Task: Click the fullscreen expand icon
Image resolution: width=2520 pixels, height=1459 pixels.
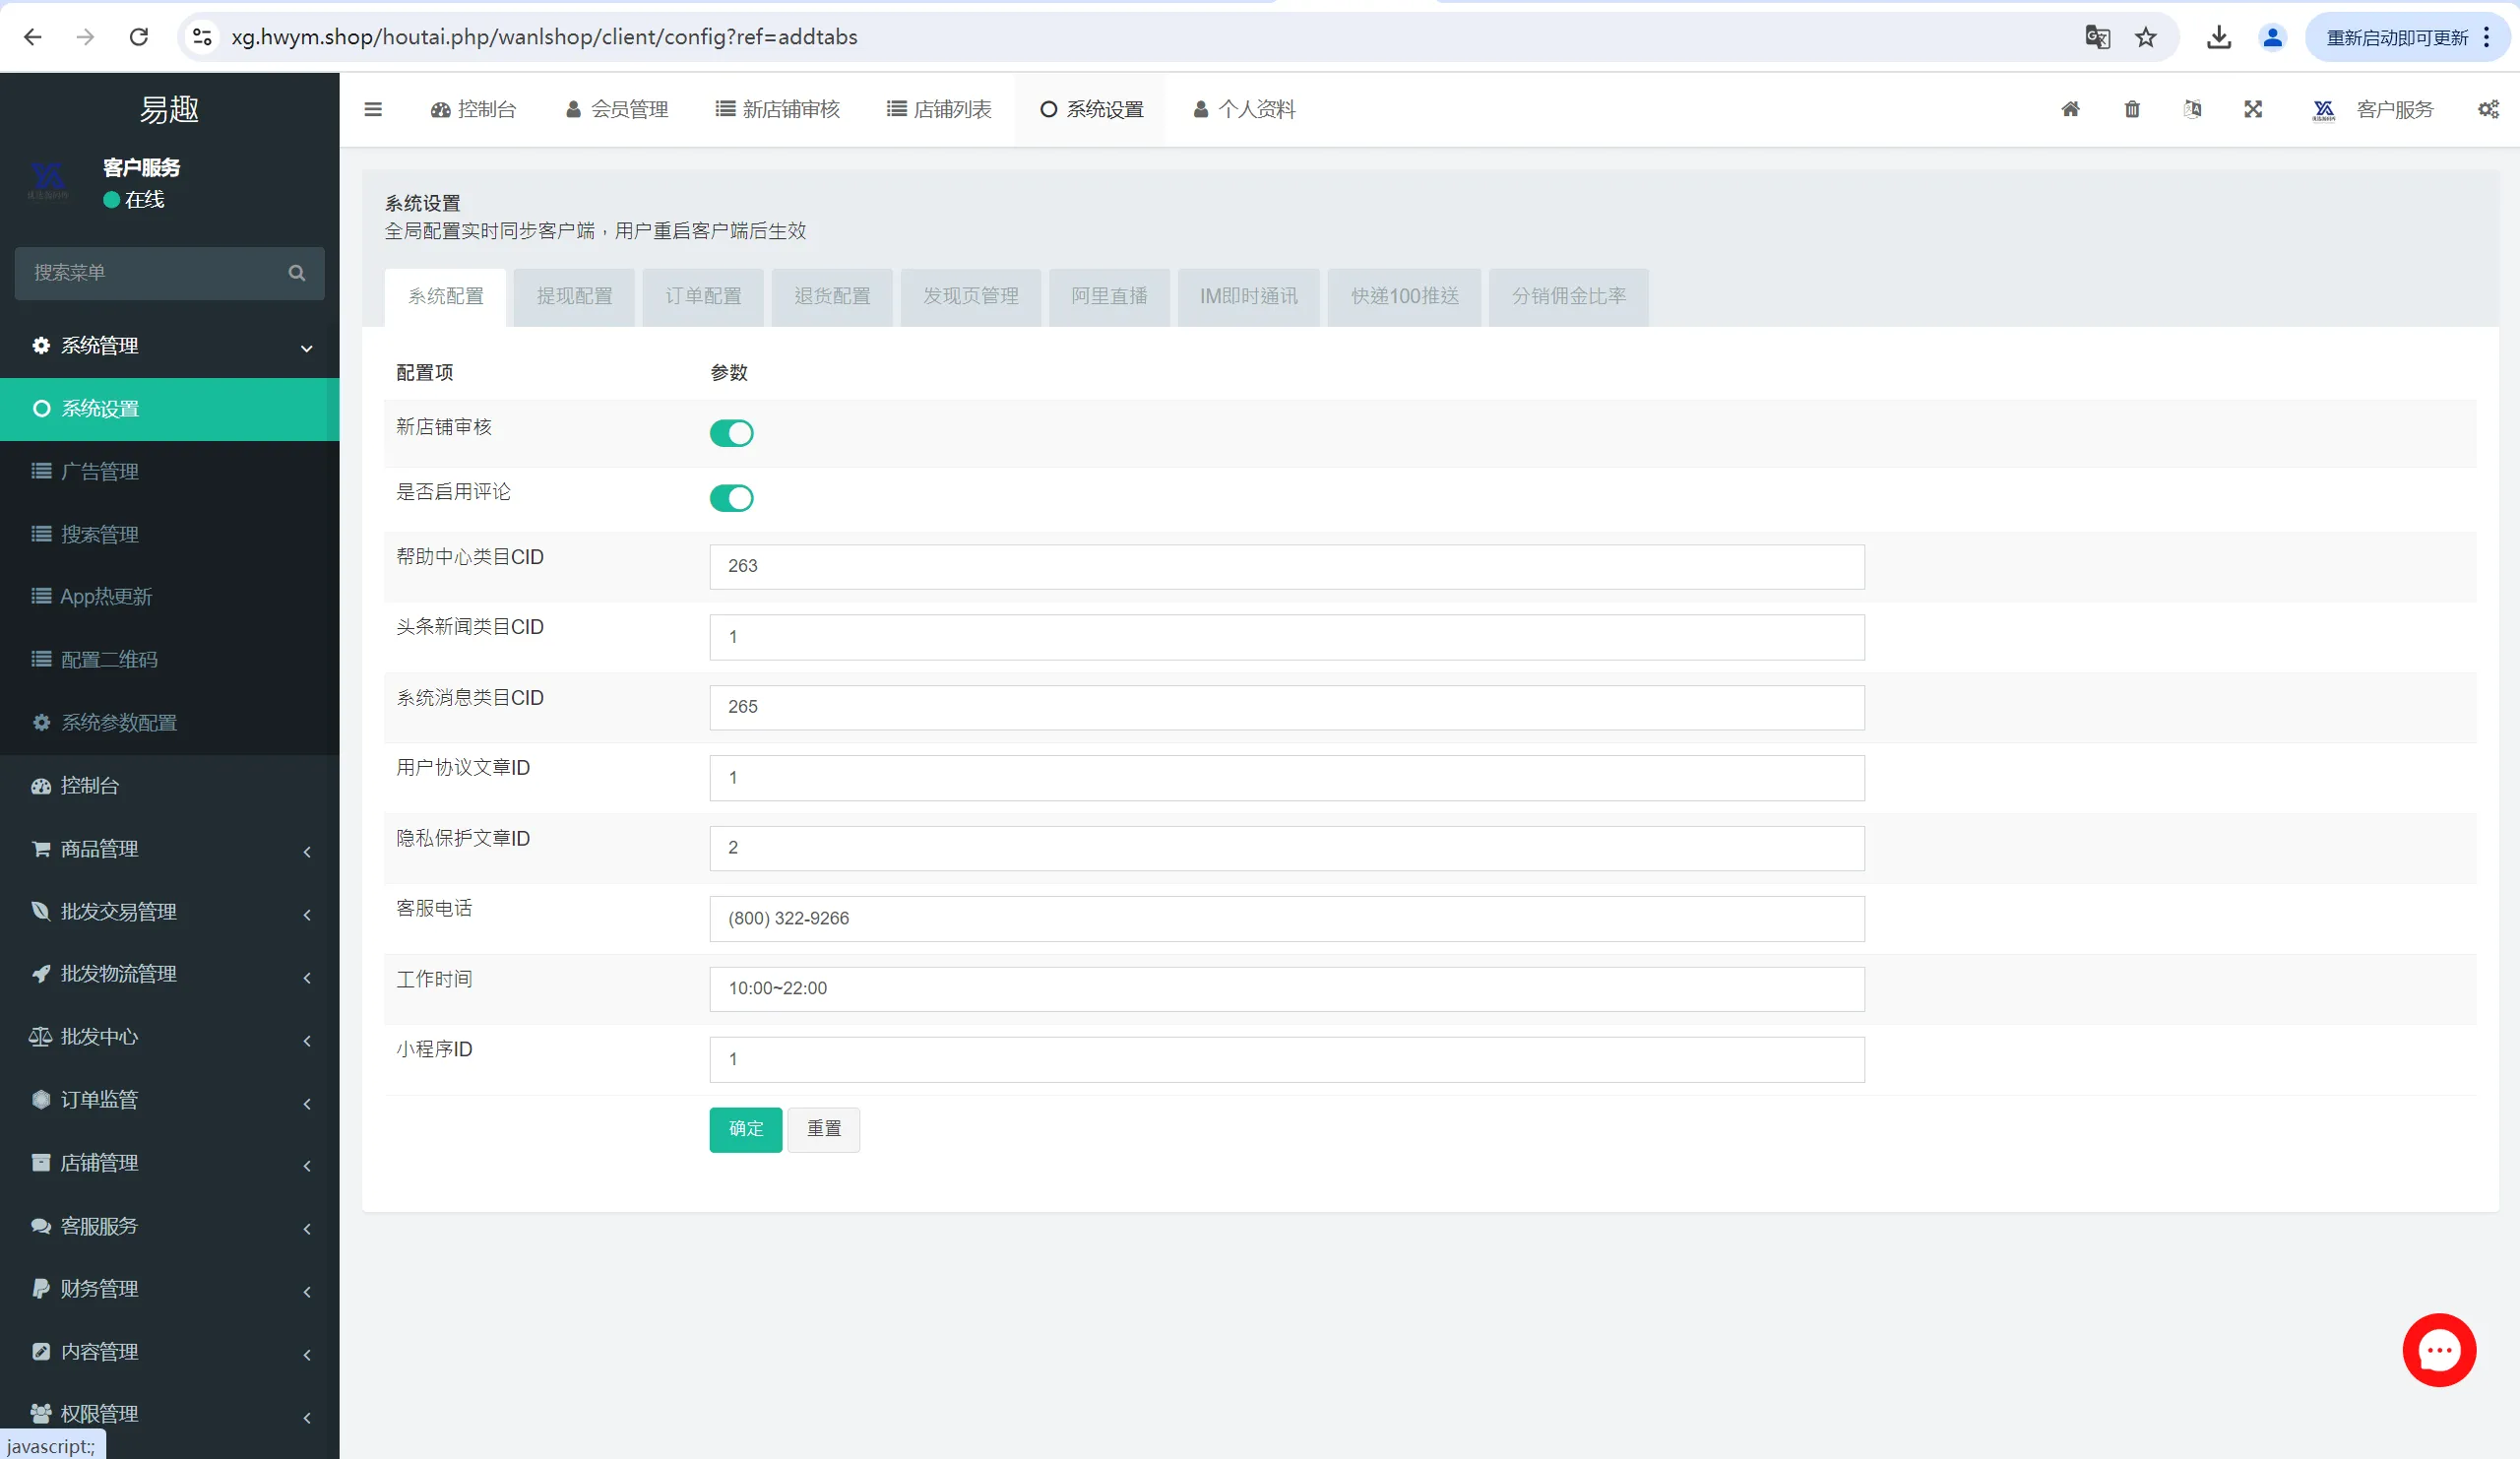Action: pos(2253,109)
